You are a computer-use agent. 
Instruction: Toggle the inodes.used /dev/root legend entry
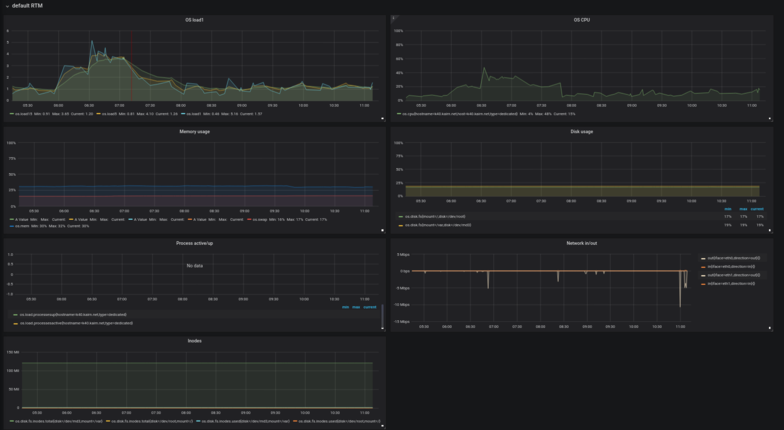click(339, 421)
